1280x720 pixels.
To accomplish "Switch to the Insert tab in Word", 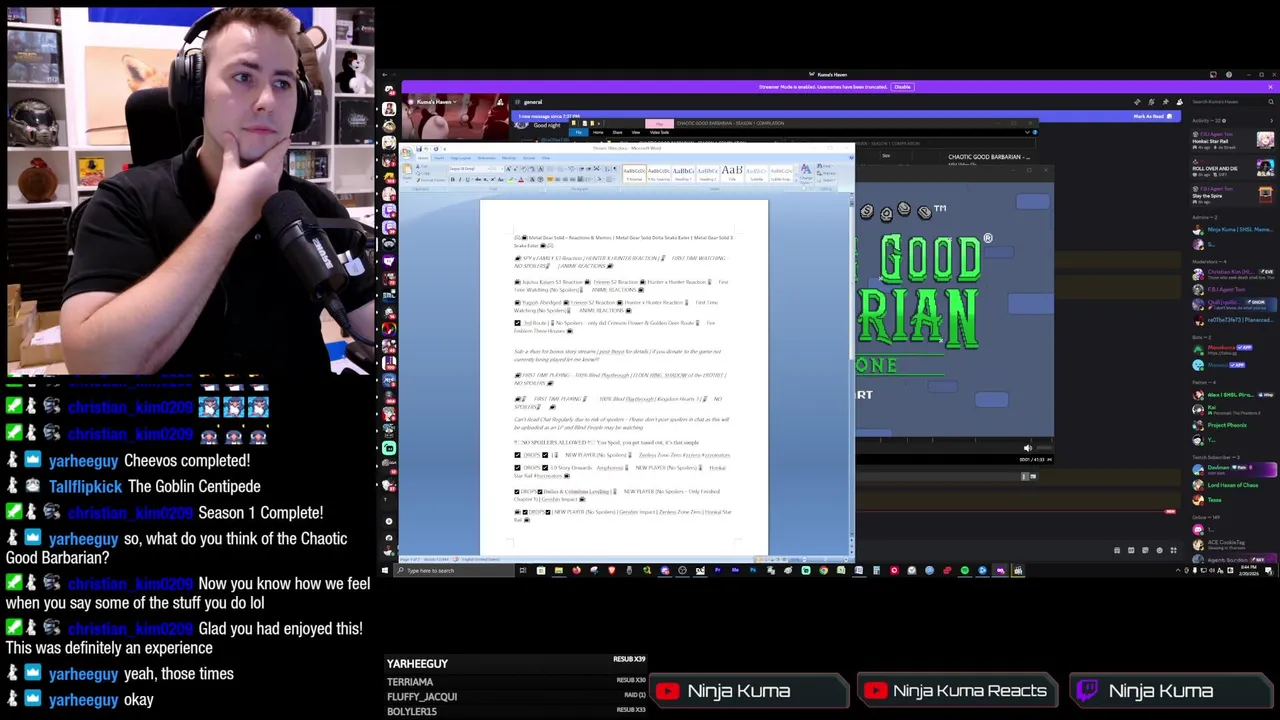I will (439, 158).
